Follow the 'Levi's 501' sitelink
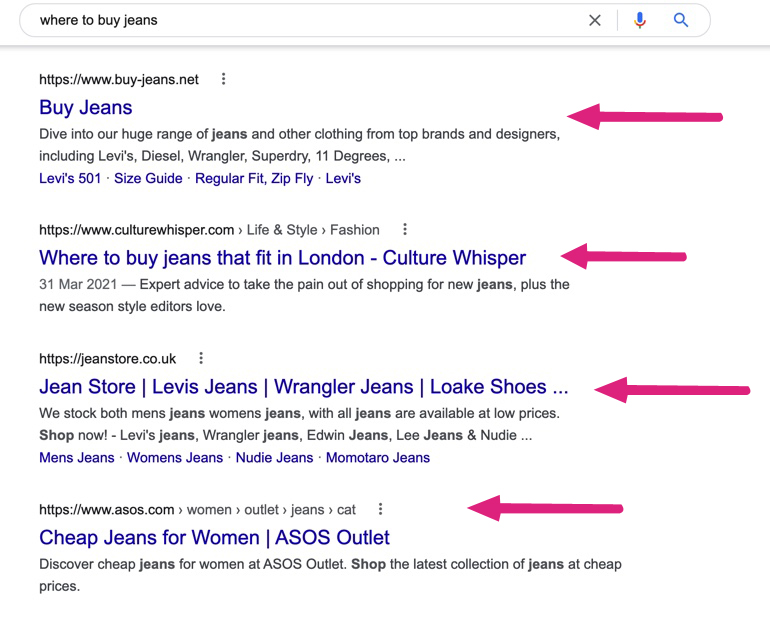Image resolution: width=770 pixels, height=630 pixels. [70, 178]
